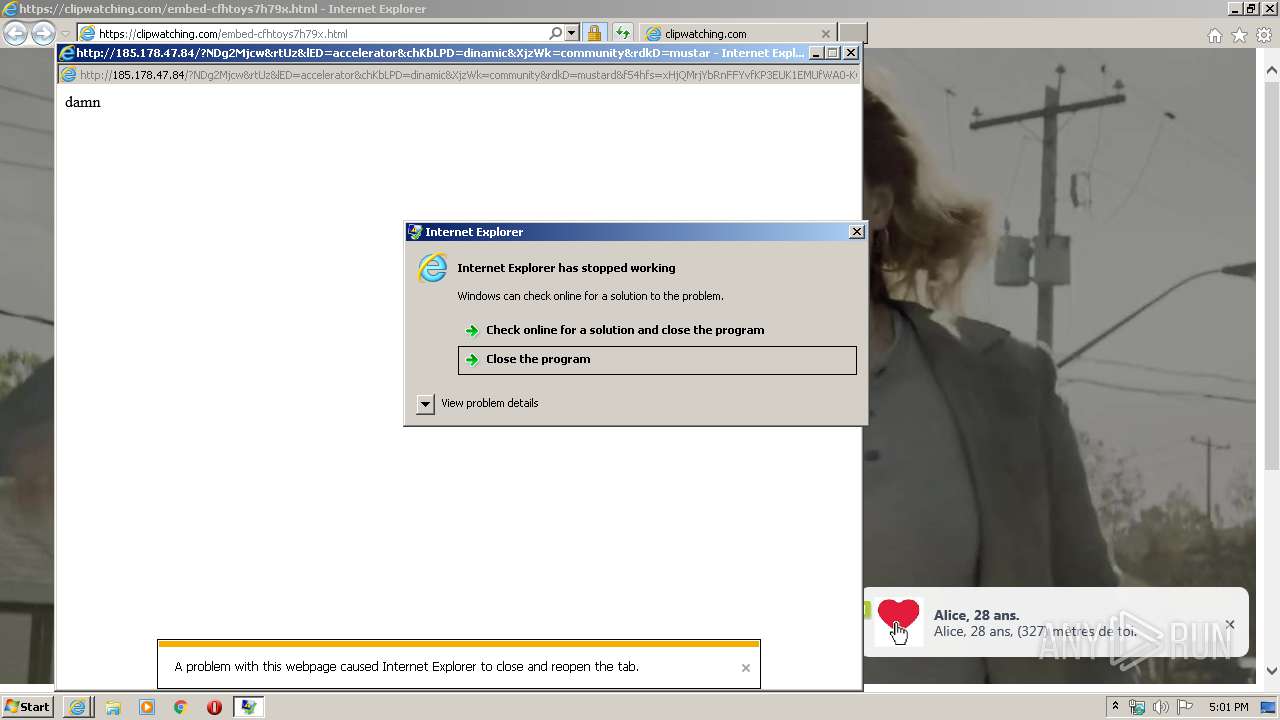The height and width of the screenshot is (720, 1280).
Task: Launch Windows Media Player from taskbar
Action: point(147,707)
